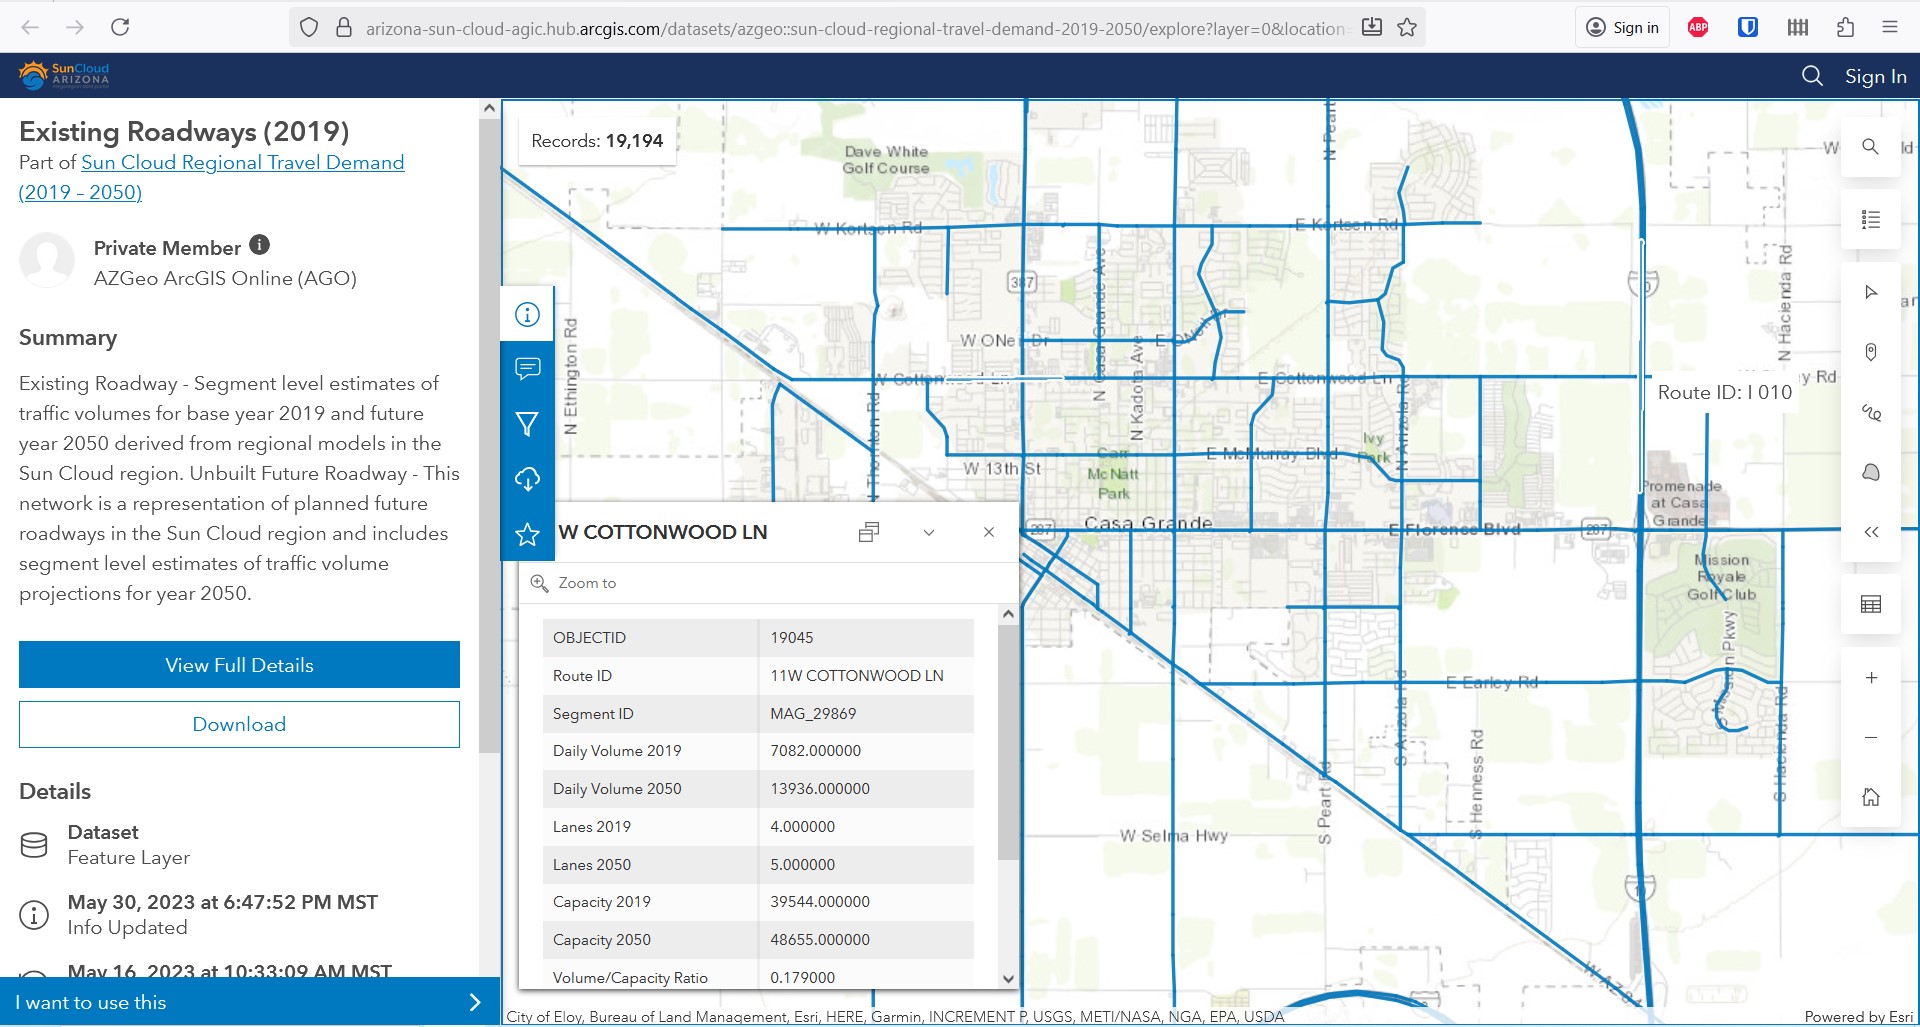Reset map to home extent
The height and width of the screenshot is (1027, 1920).
(1870, 797)
